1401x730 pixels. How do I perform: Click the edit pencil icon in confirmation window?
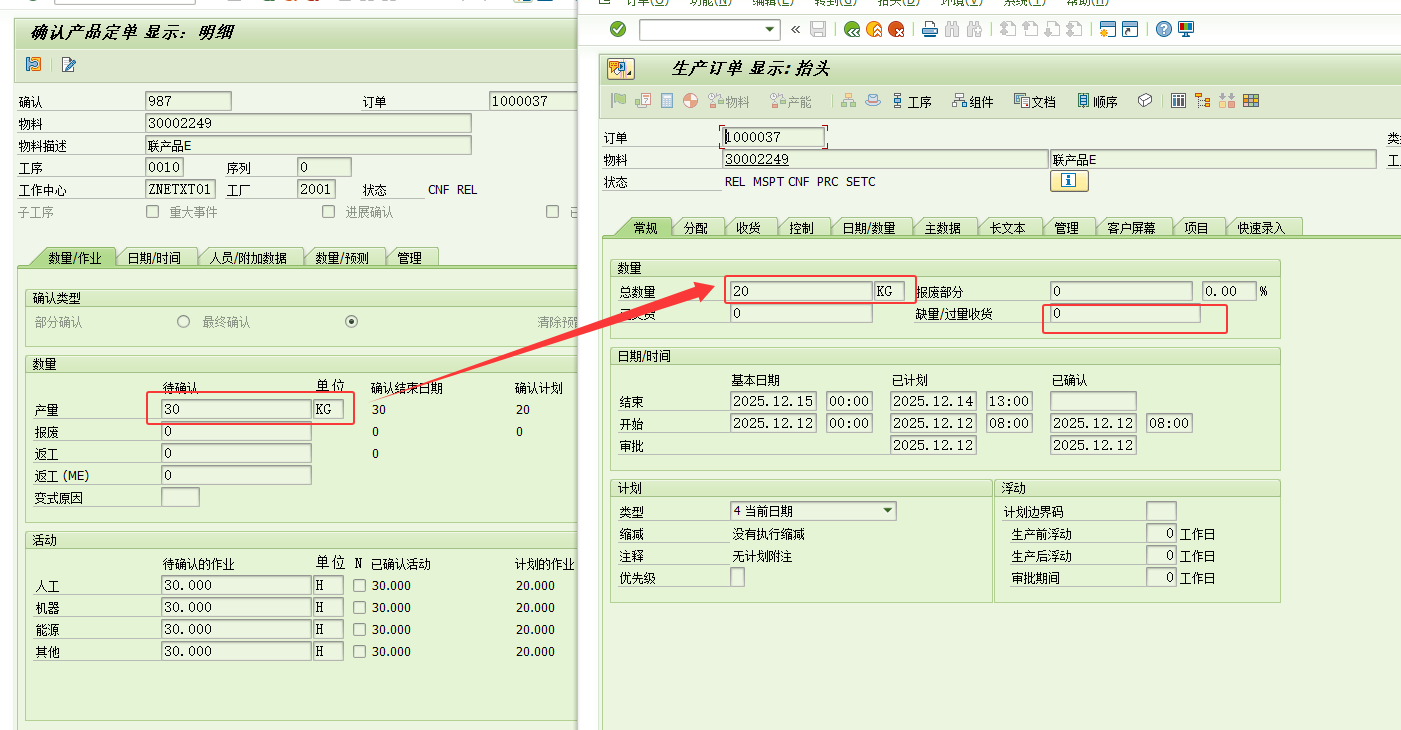coord(68,65)
